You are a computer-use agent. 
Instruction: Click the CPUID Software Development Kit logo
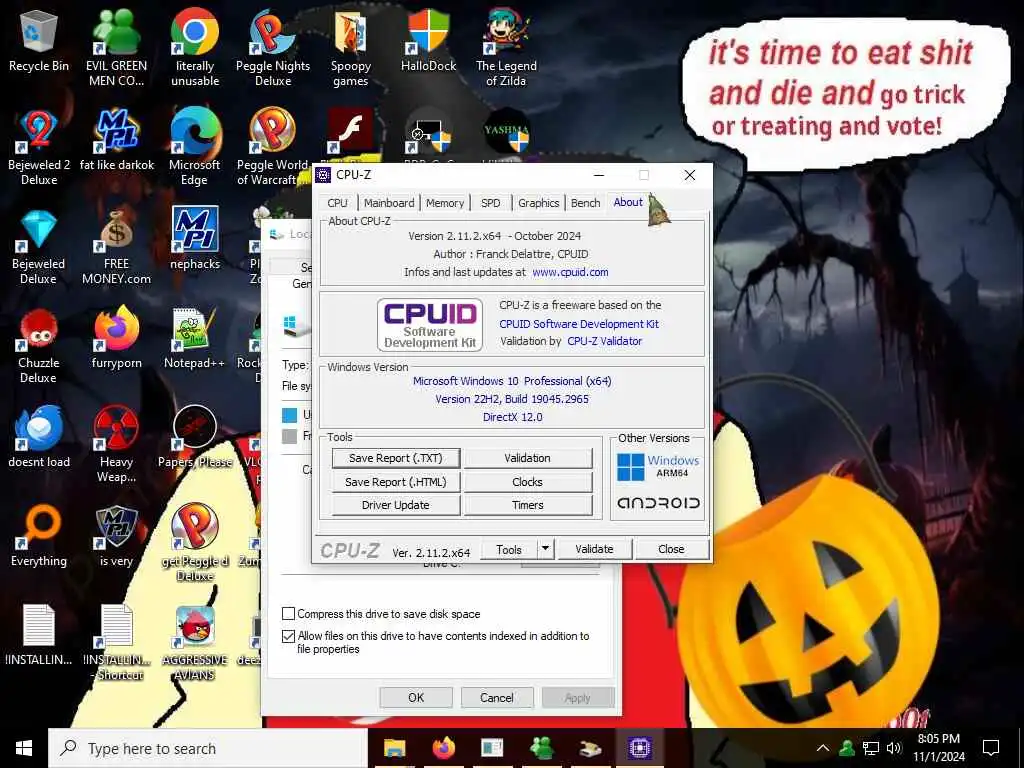430,325
